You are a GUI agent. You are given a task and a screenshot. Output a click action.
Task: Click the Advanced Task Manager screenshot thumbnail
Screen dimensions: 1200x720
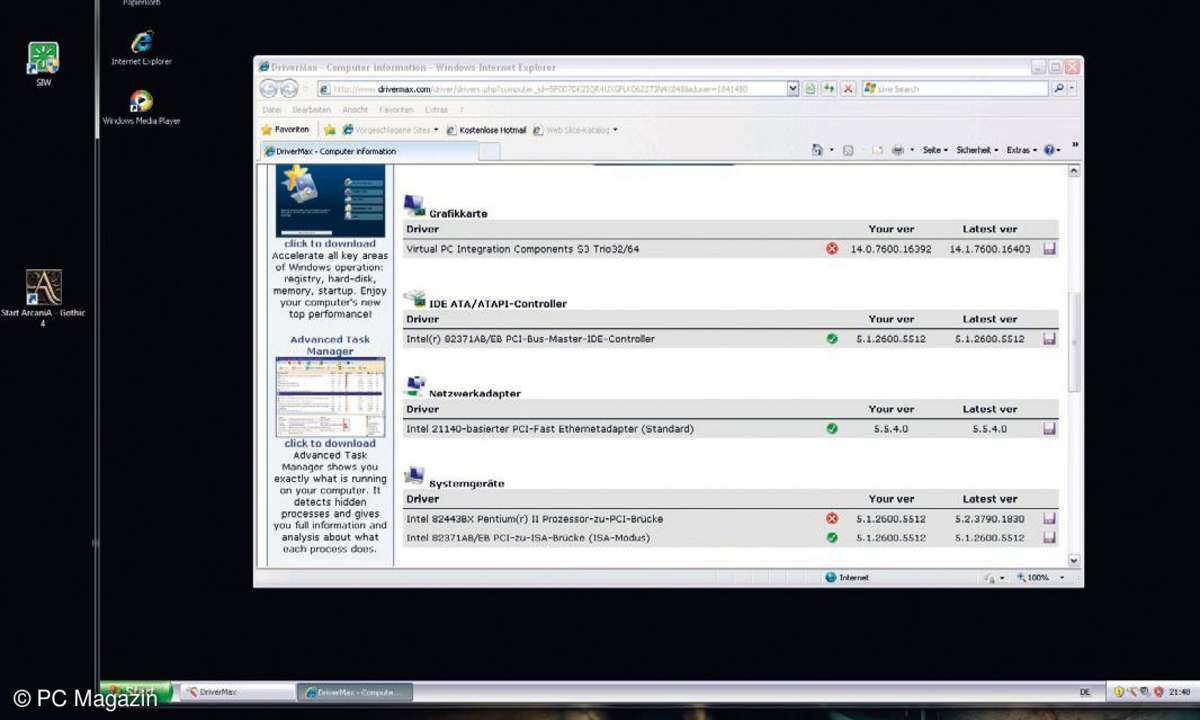pos(330,397)
